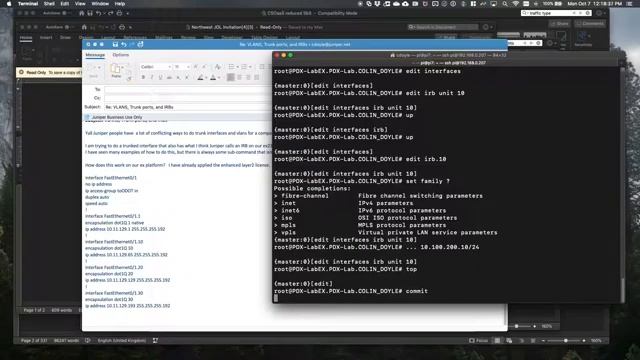Click Save icon in rear Word window toolbar
Image resolution: width=640 pixels, height=360 pixels.
click(x=90, y=13)
